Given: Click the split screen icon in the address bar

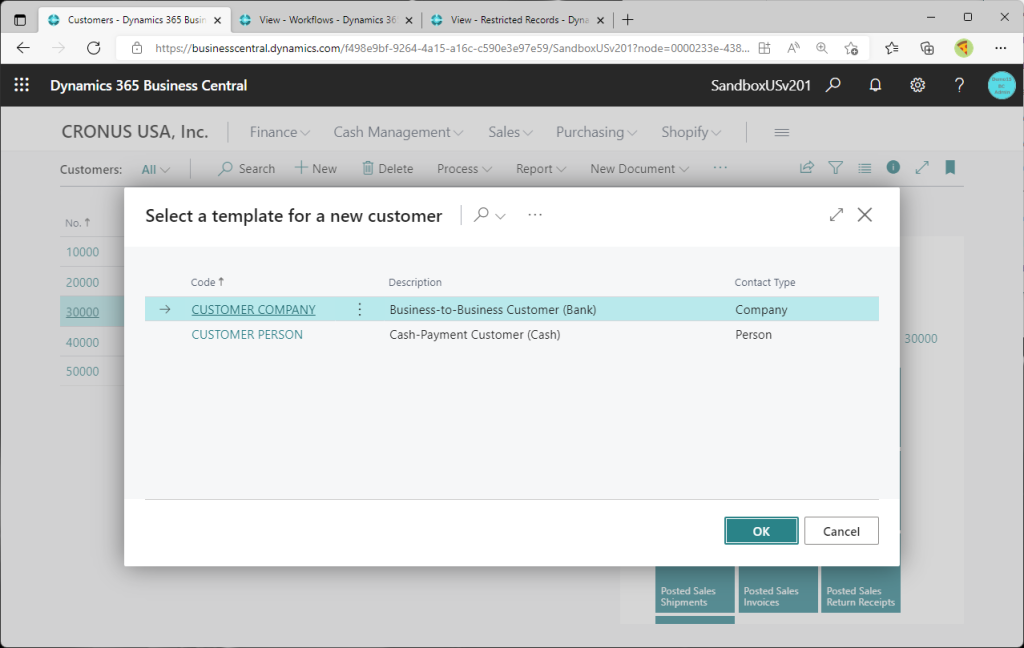Looking at the screenshot, I should tap(765, 48).
